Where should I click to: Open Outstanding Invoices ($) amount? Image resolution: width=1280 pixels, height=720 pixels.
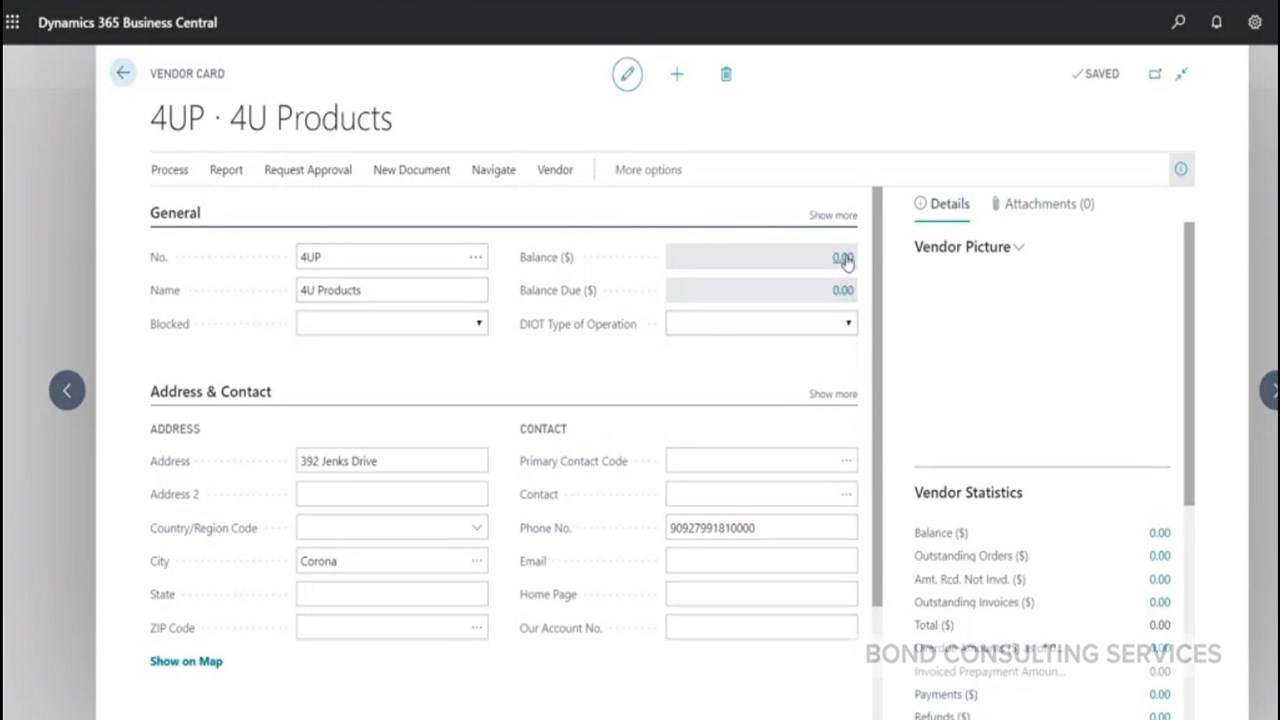point(1159,602)
